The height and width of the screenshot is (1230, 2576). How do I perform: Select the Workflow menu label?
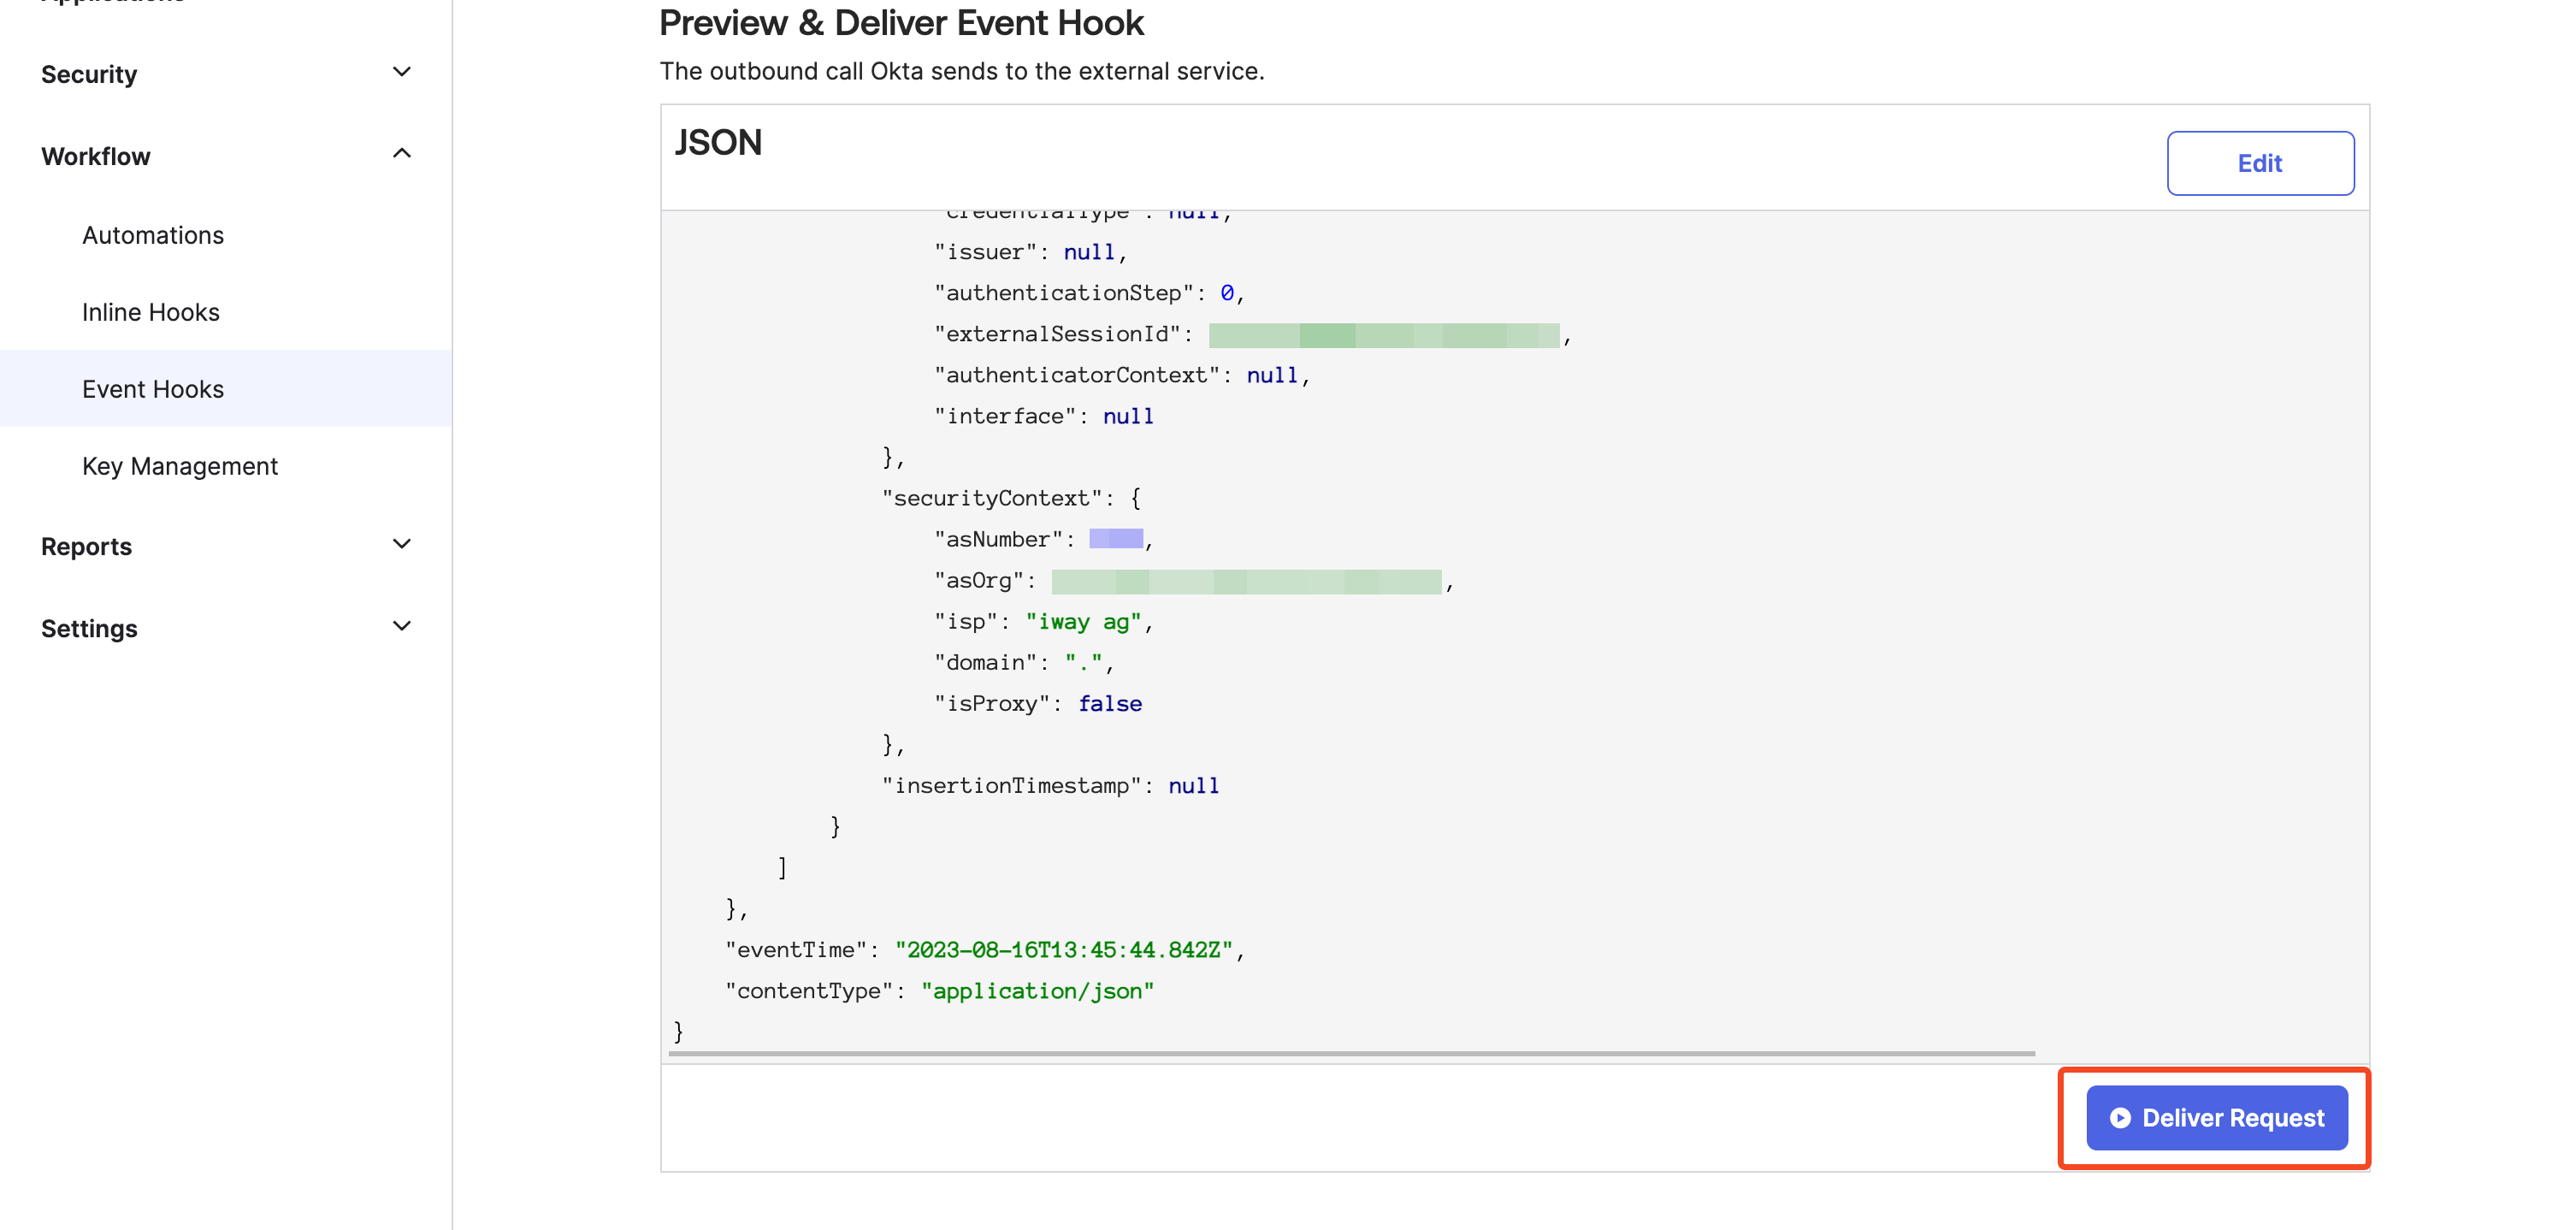[x=96, y=156]
